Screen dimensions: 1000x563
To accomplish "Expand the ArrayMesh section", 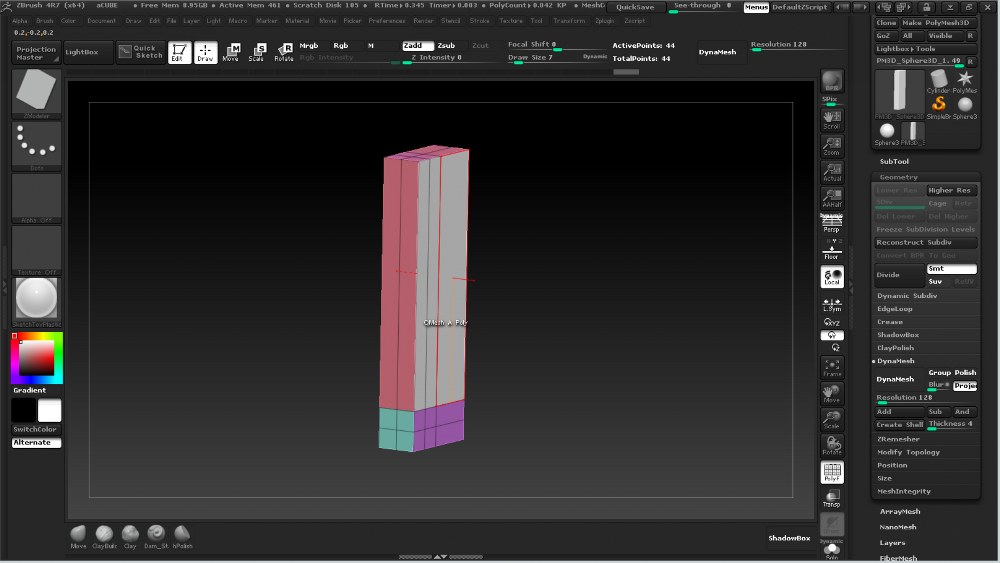I will click(x=900, y=511).
